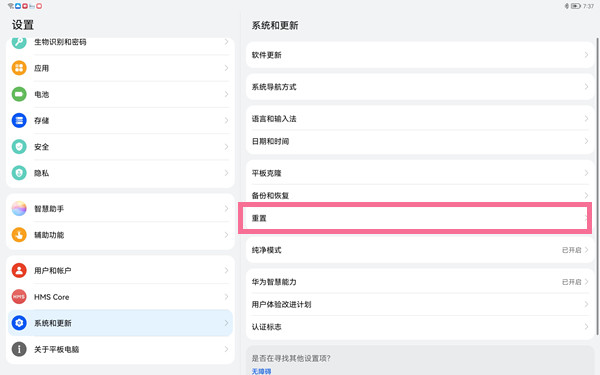Image resolution: width=600 pixels, height=375 pixels.
Task: Tap the 安全 shield icon
Action: tap(19, 147)
